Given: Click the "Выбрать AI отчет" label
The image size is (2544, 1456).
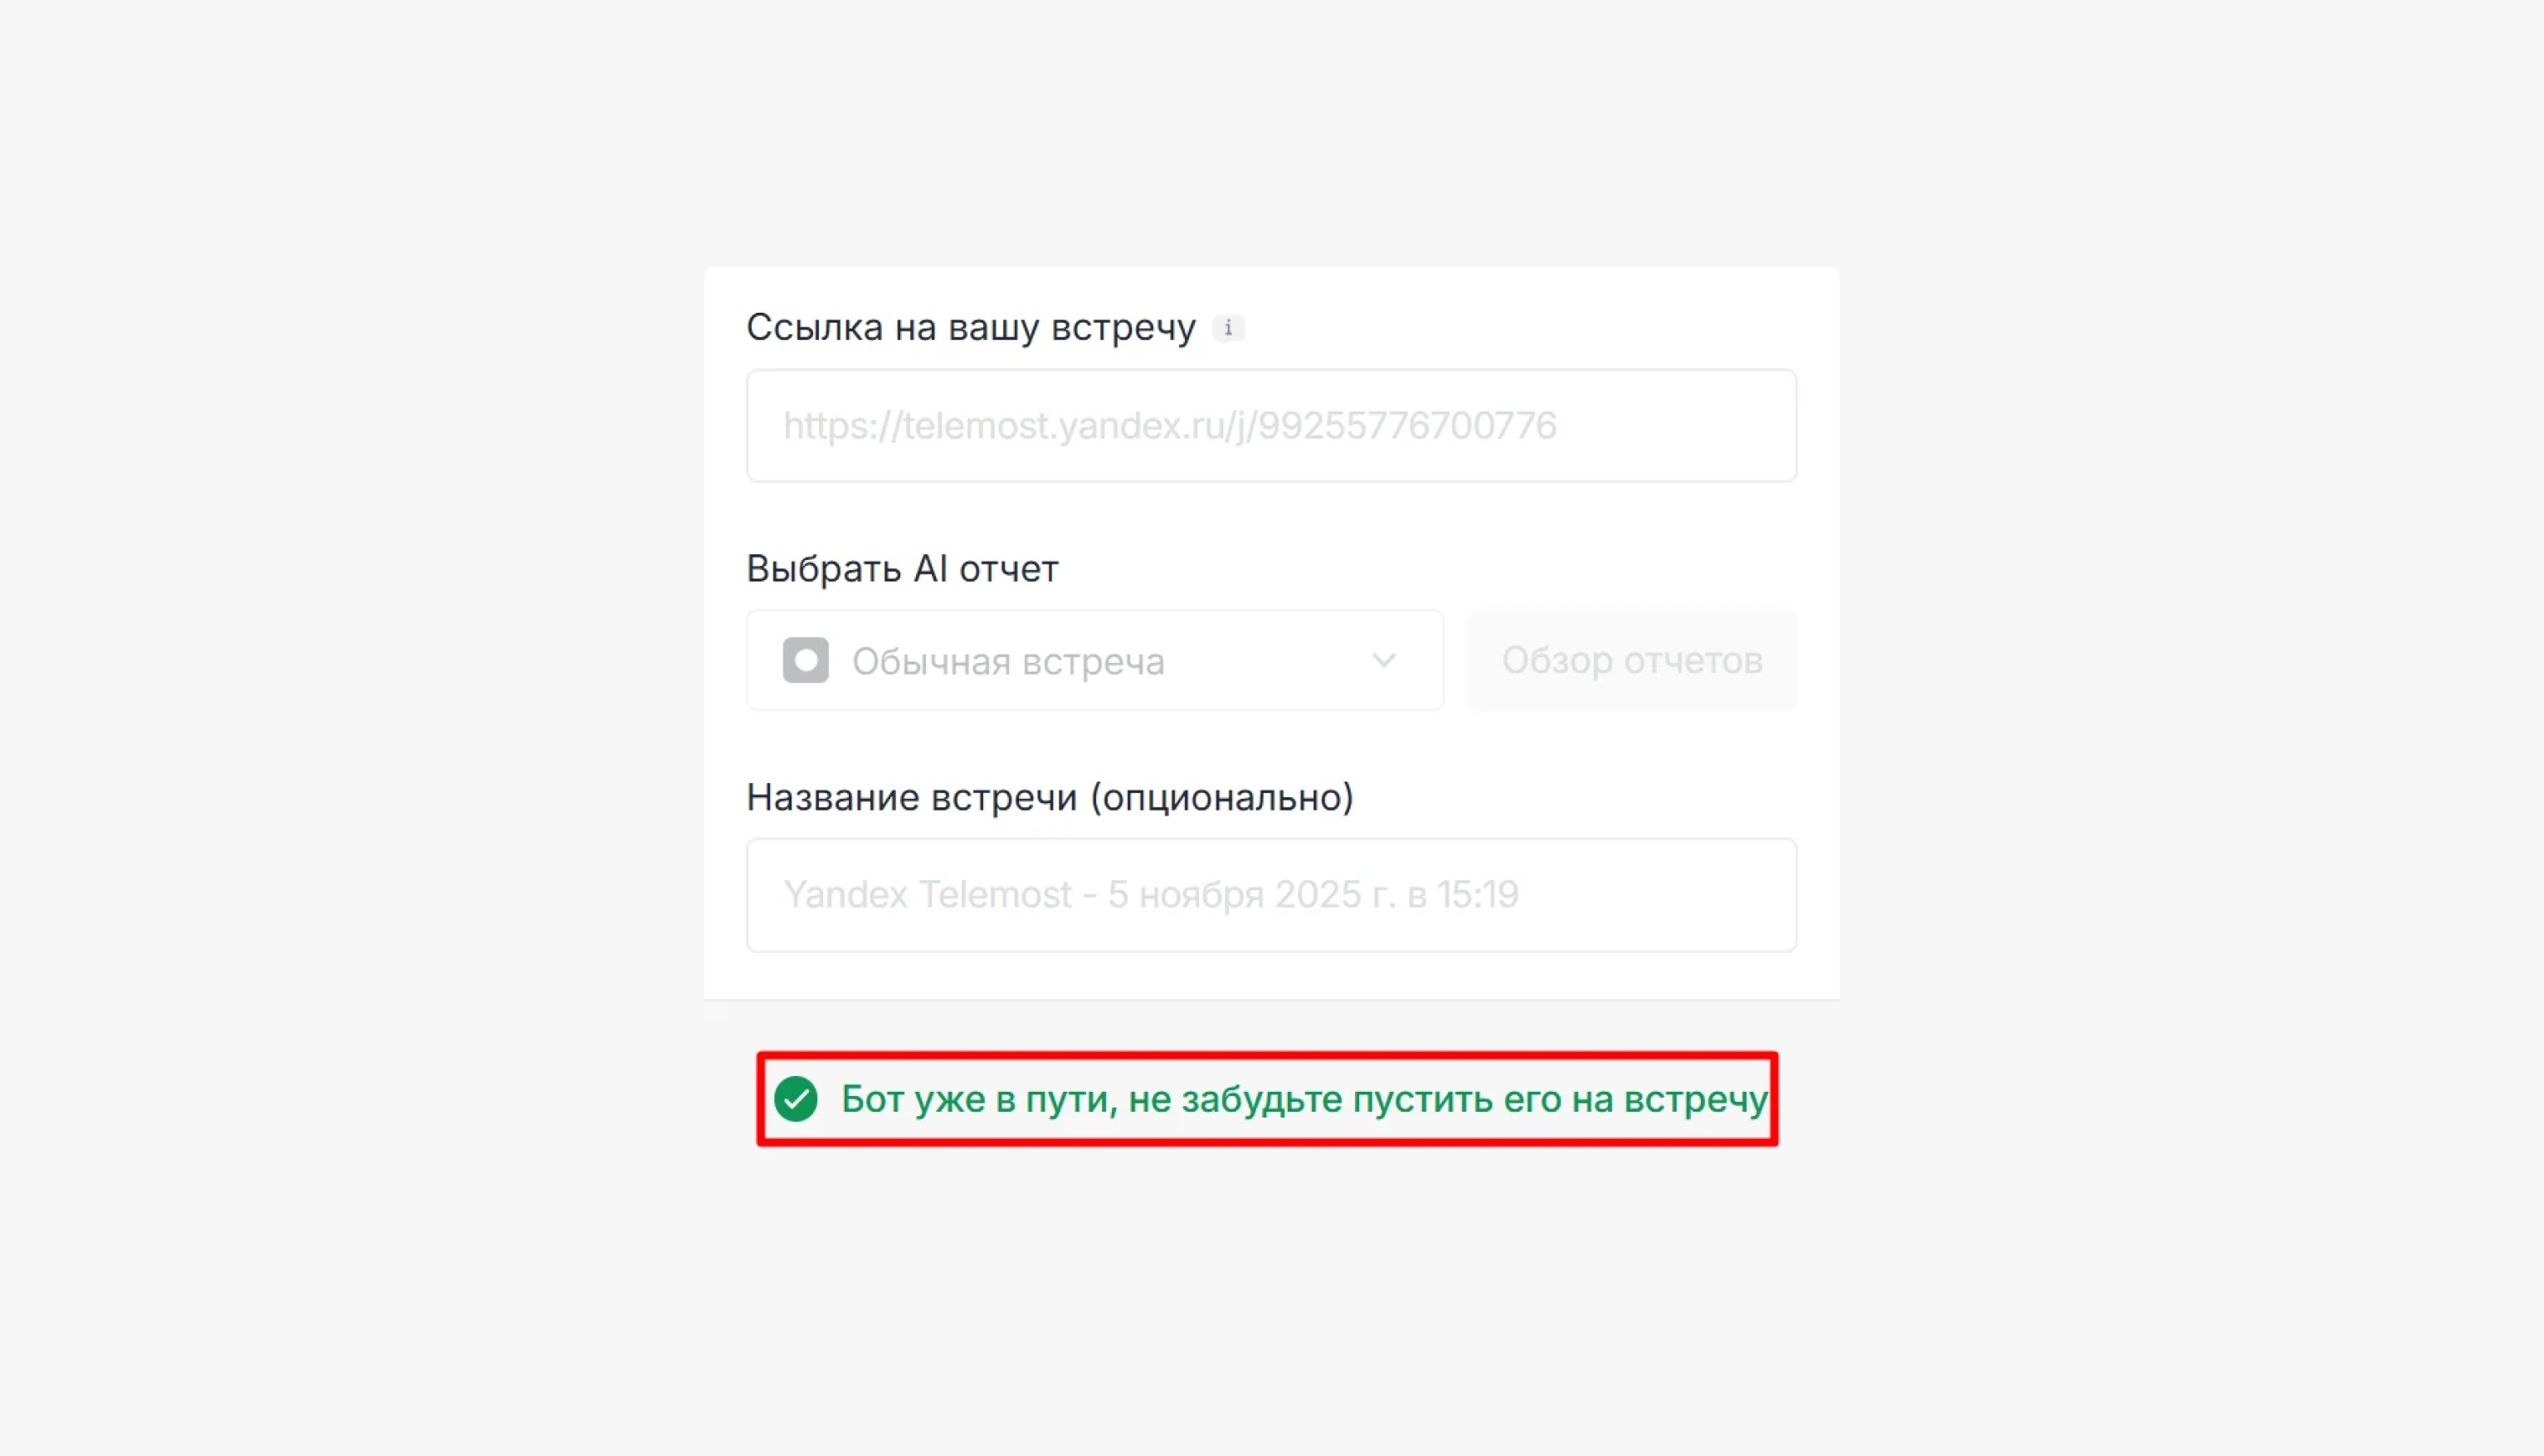Looking at the screenshot, I should click(x=902, y=568).
